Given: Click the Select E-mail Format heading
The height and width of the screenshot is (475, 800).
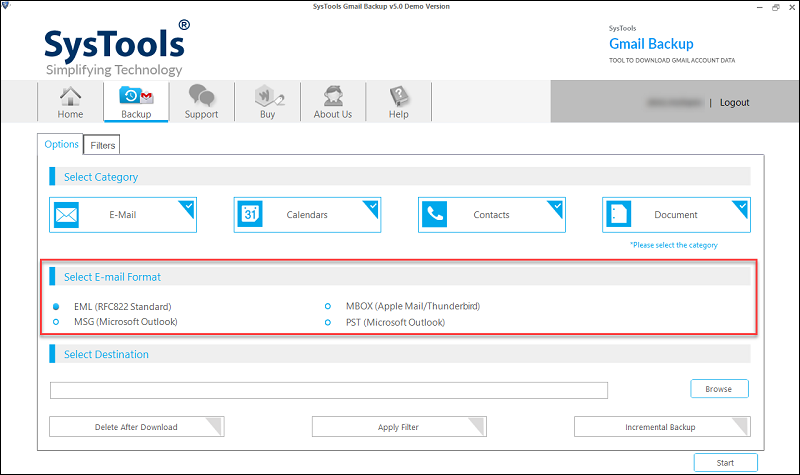Looking at the screenshot, I should coord(112,277).
